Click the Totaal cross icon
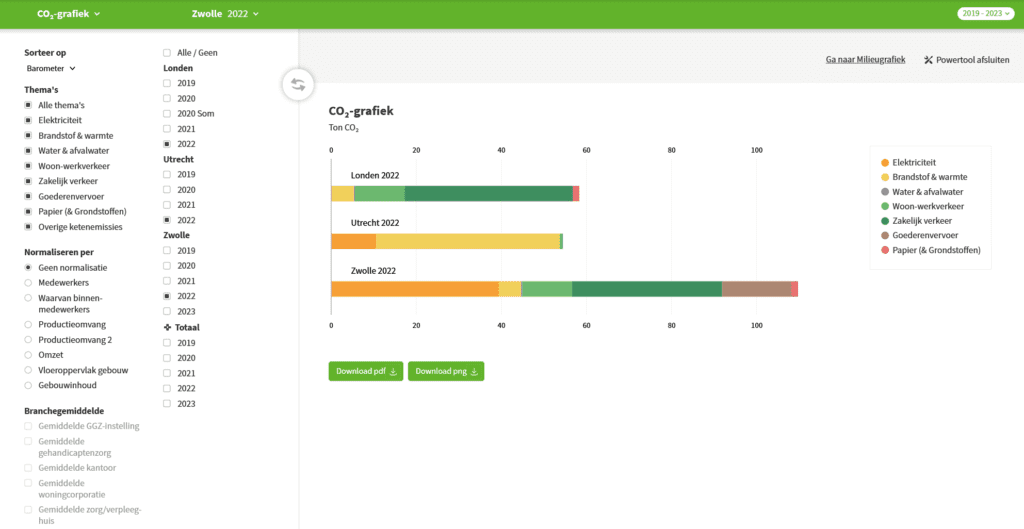 tap(167, 327)
